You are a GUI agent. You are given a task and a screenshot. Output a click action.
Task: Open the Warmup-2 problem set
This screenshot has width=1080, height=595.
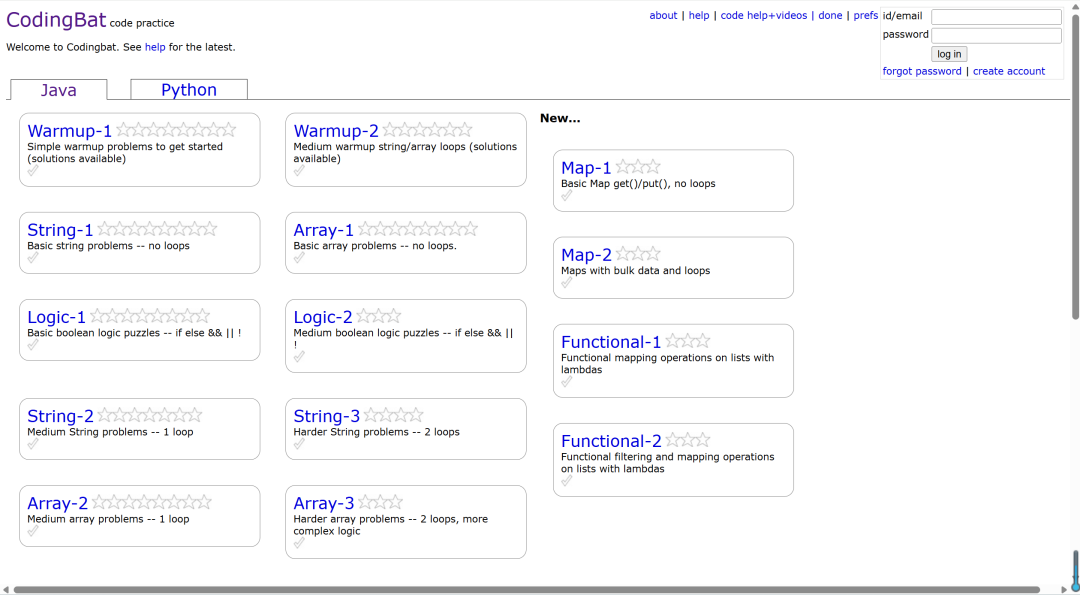(x=336, y=131)
